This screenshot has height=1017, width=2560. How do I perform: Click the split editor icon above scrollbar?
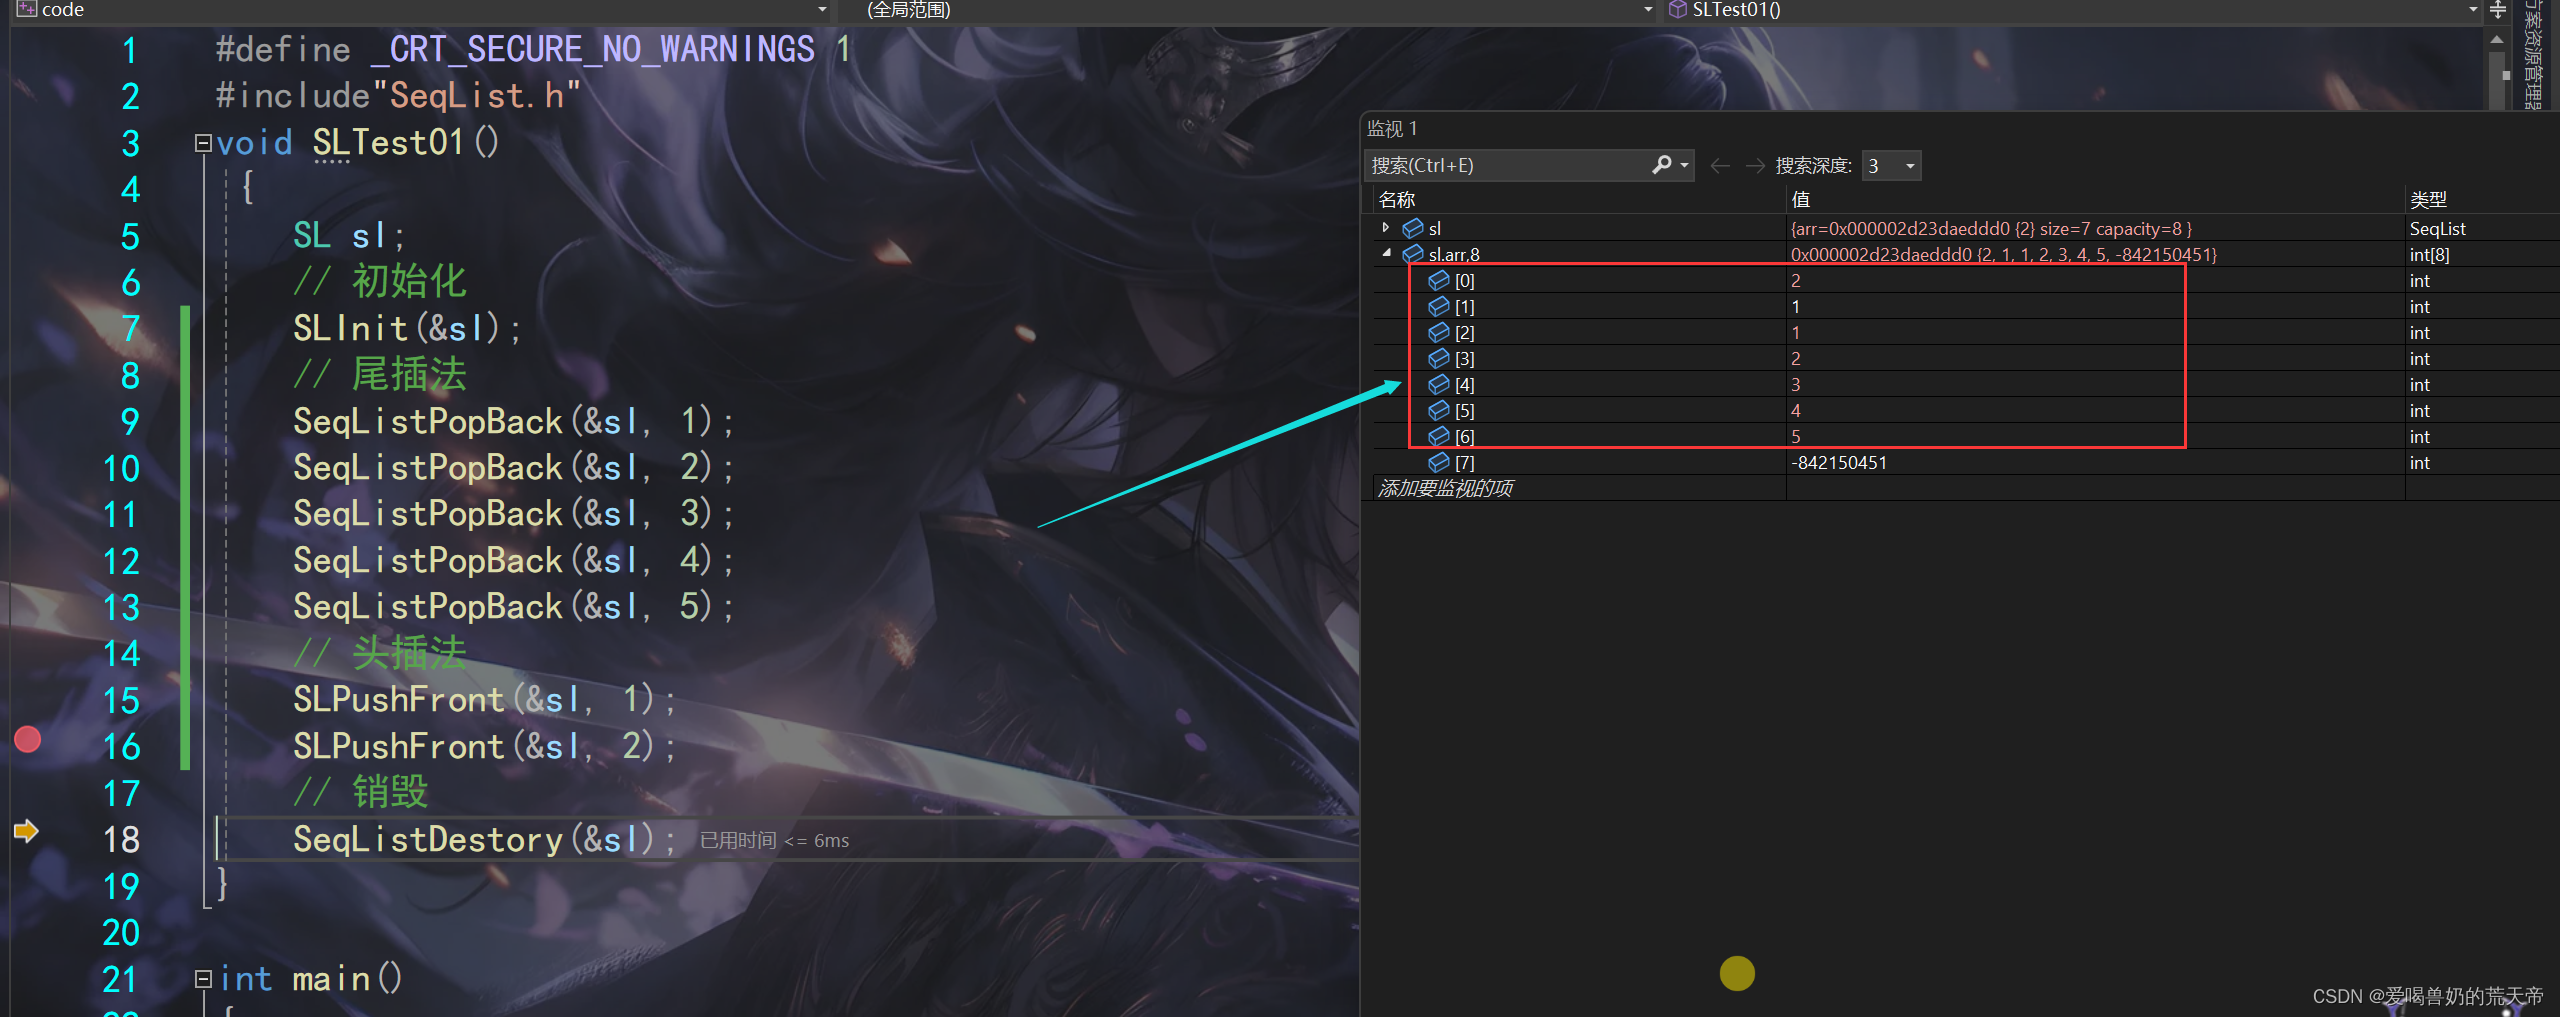click(2498, 10)
